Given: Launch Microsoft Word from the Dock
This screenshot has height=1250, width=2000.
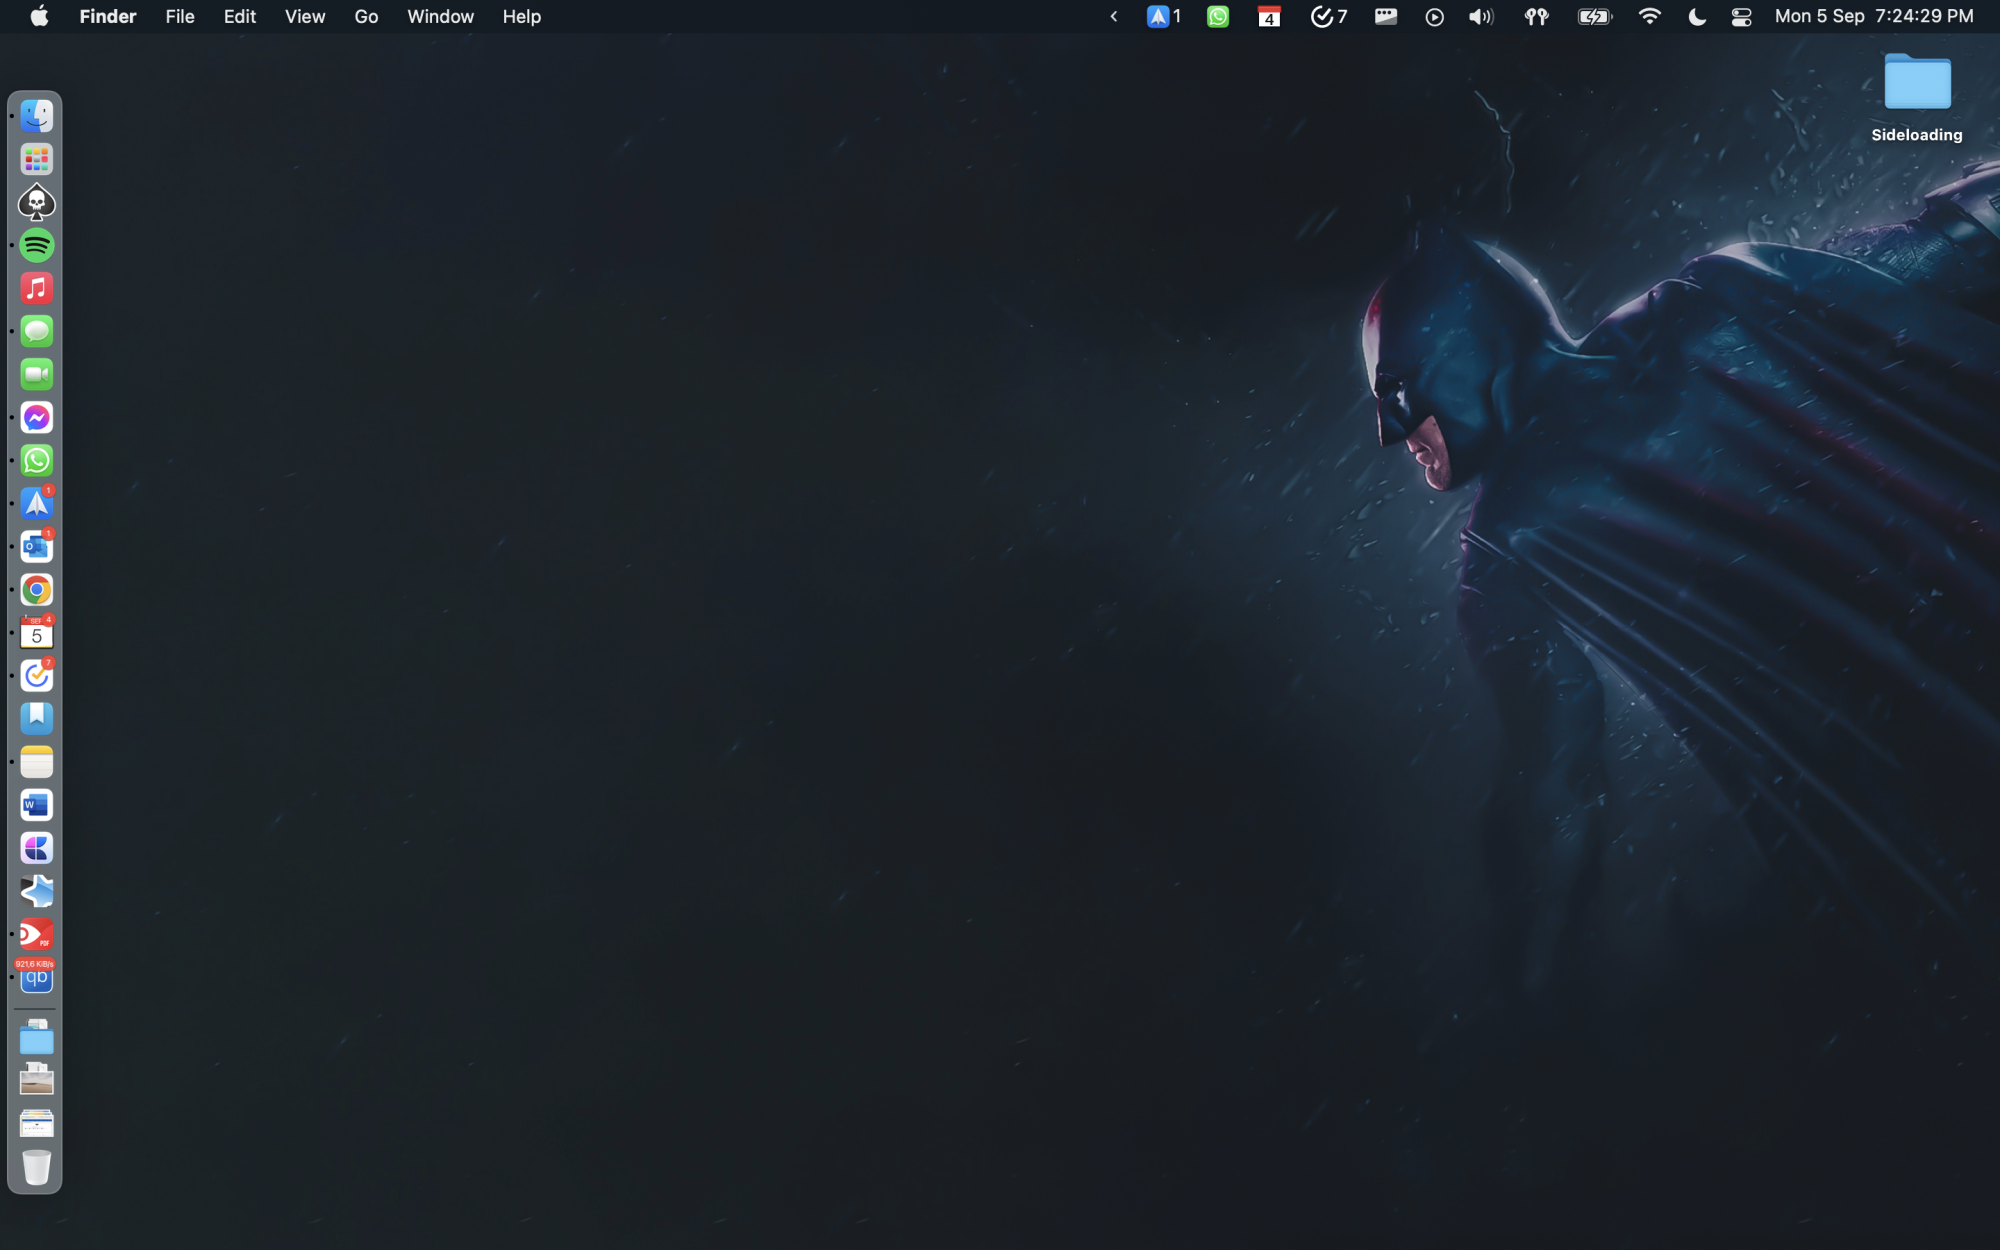Looking at the screenshot, I should tap(36, 805).
